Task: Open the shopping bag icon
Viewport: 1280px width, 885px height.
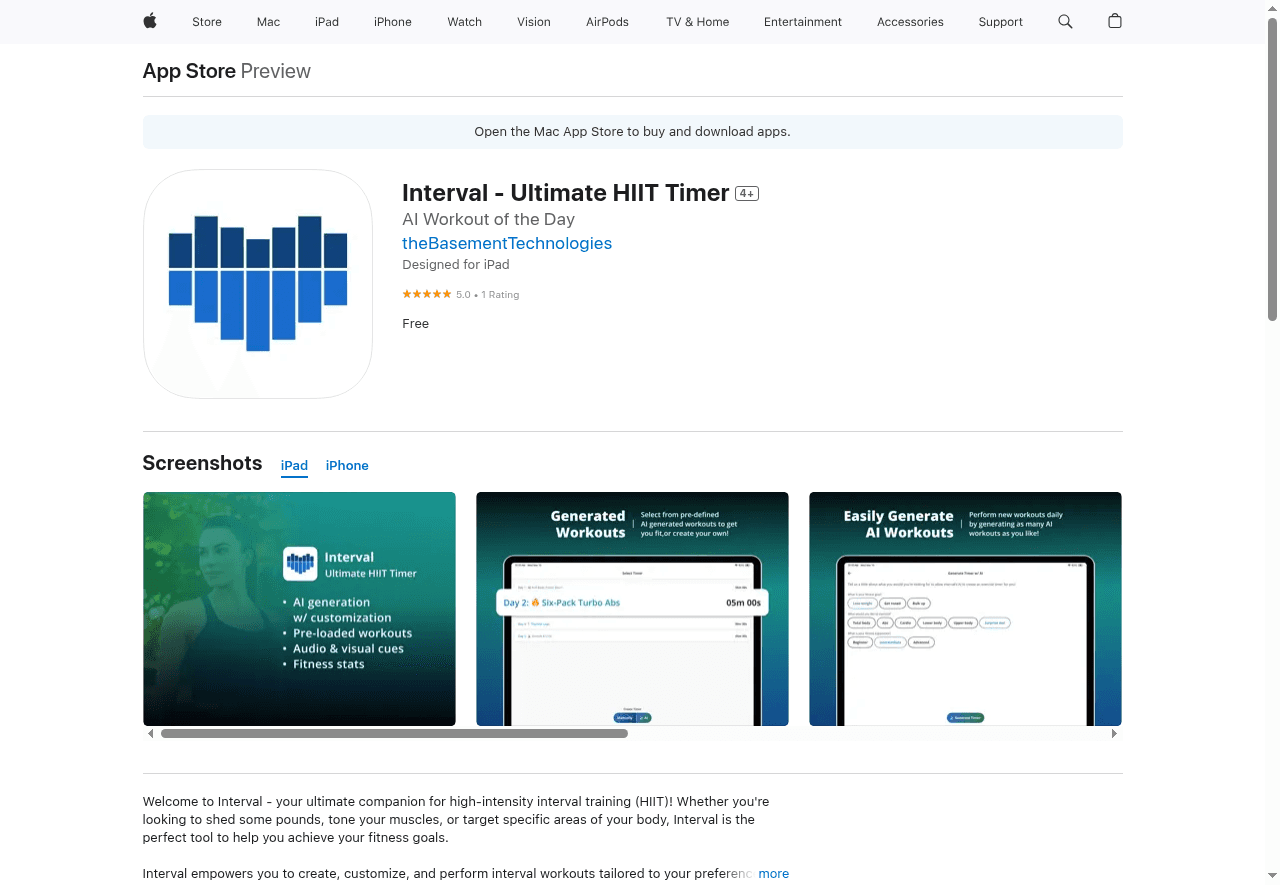Action: coord(1115,21)
